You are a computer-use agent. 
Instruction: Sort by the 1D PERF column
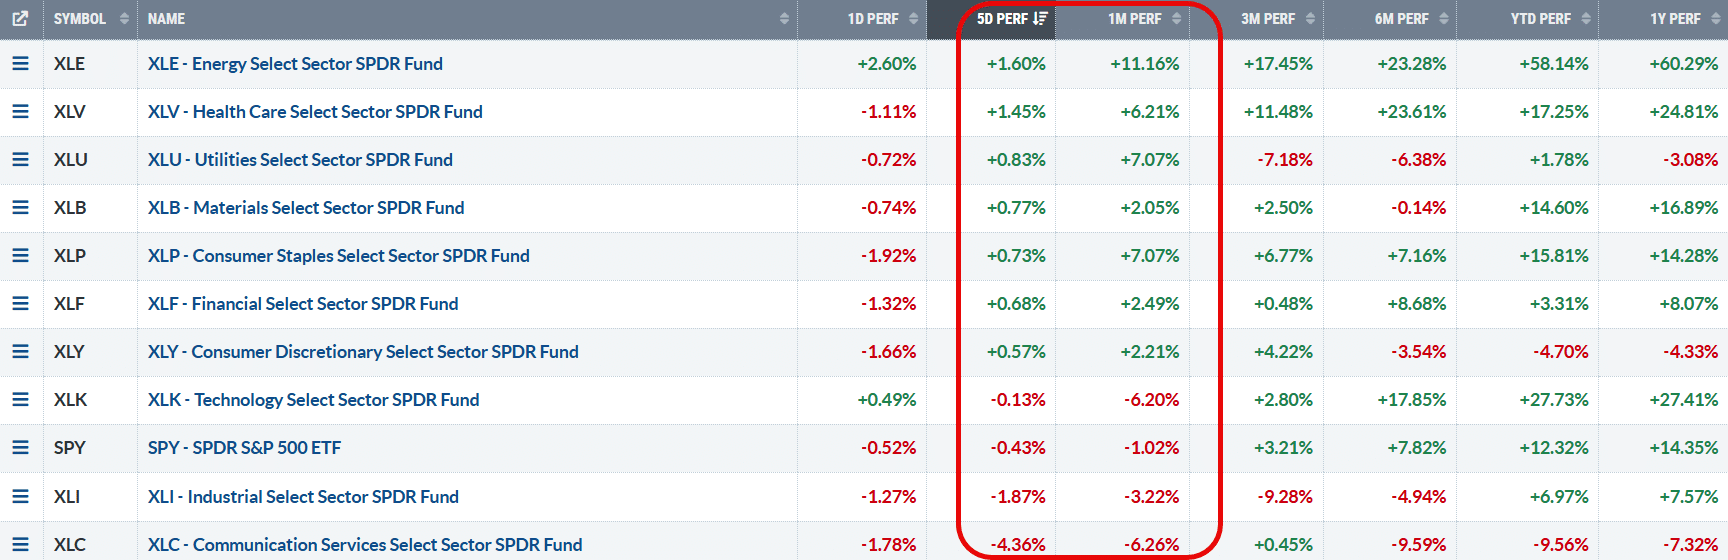tap(862, 19)
